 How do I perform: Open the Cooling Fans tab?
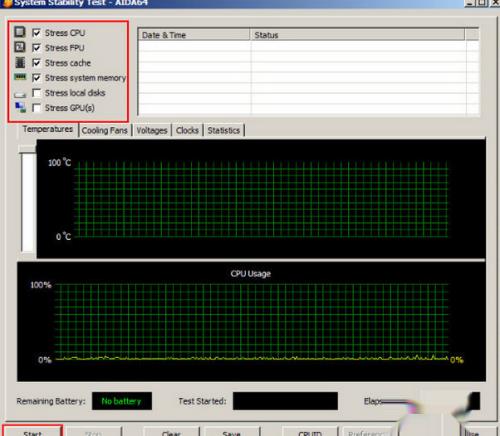click(105, 130)
